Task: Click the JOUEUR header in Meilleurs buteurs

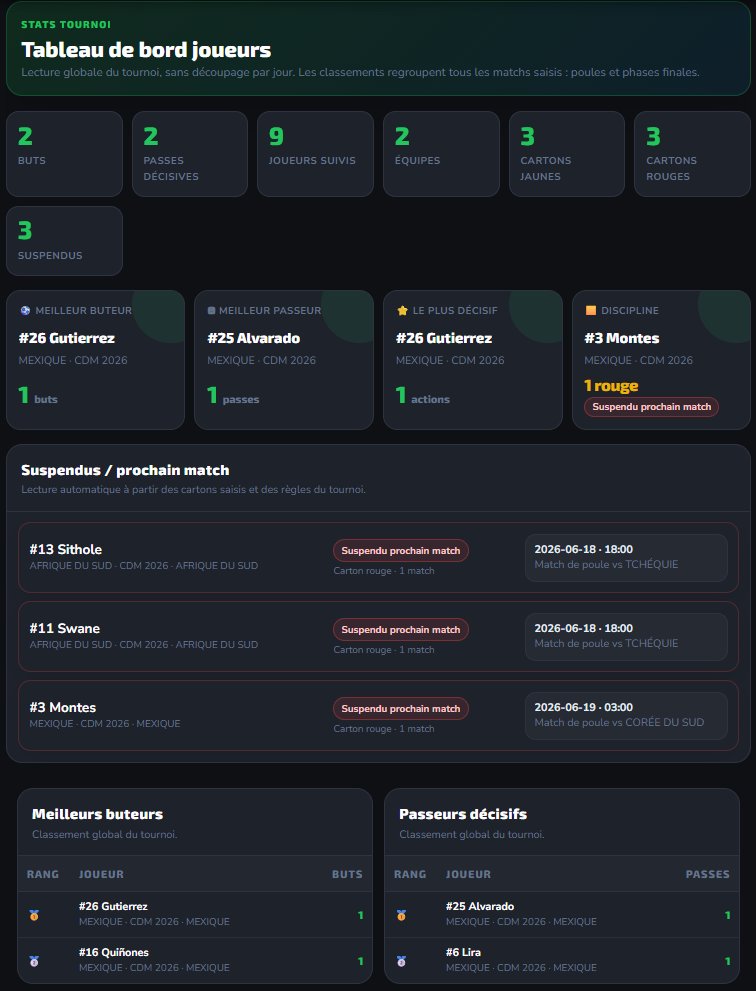Action: tap(101, 874)
